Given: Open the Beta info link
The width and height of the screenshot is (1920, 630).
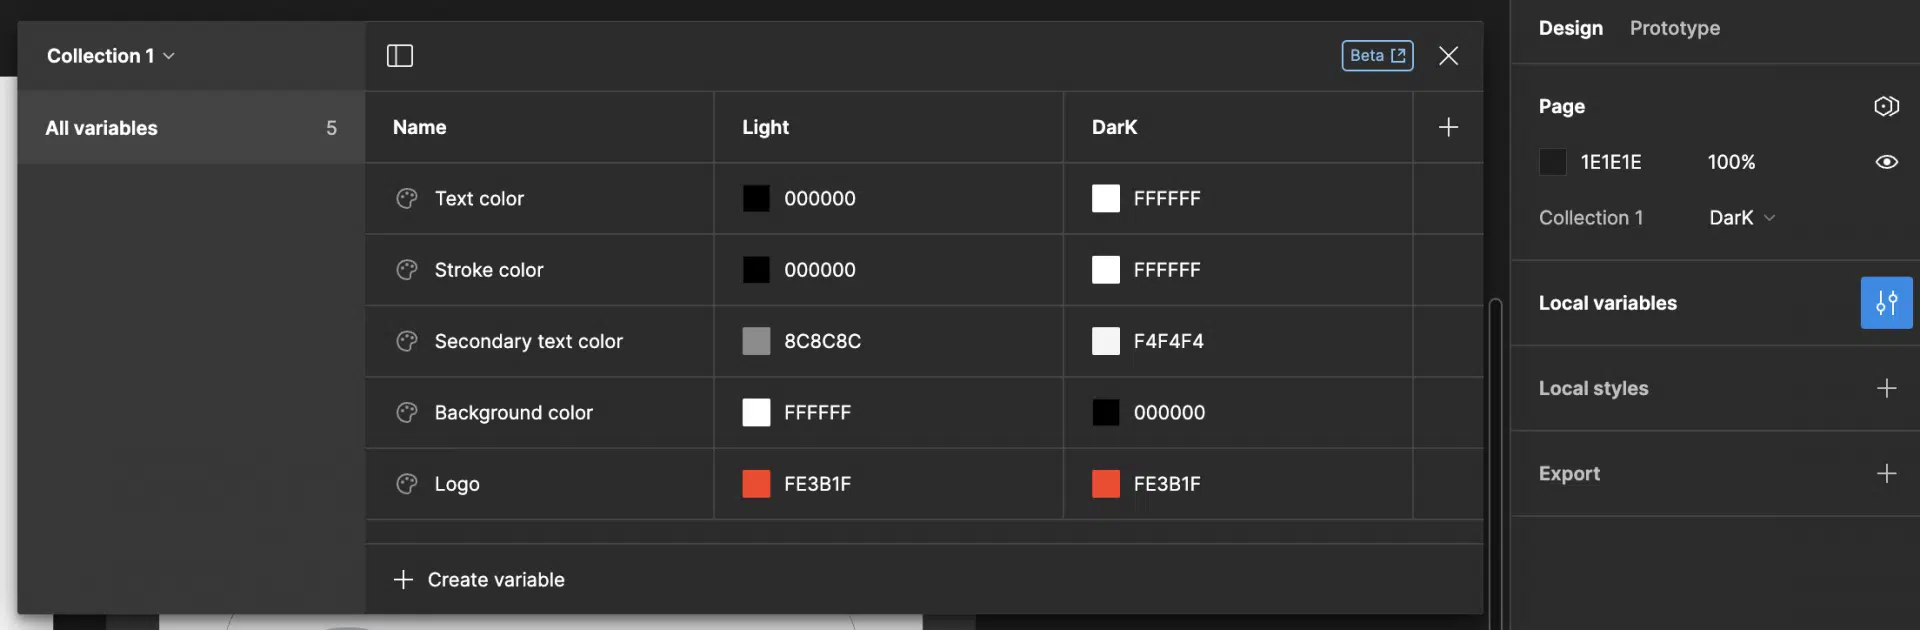Looking at the screenshot, I should (1377, 56).
